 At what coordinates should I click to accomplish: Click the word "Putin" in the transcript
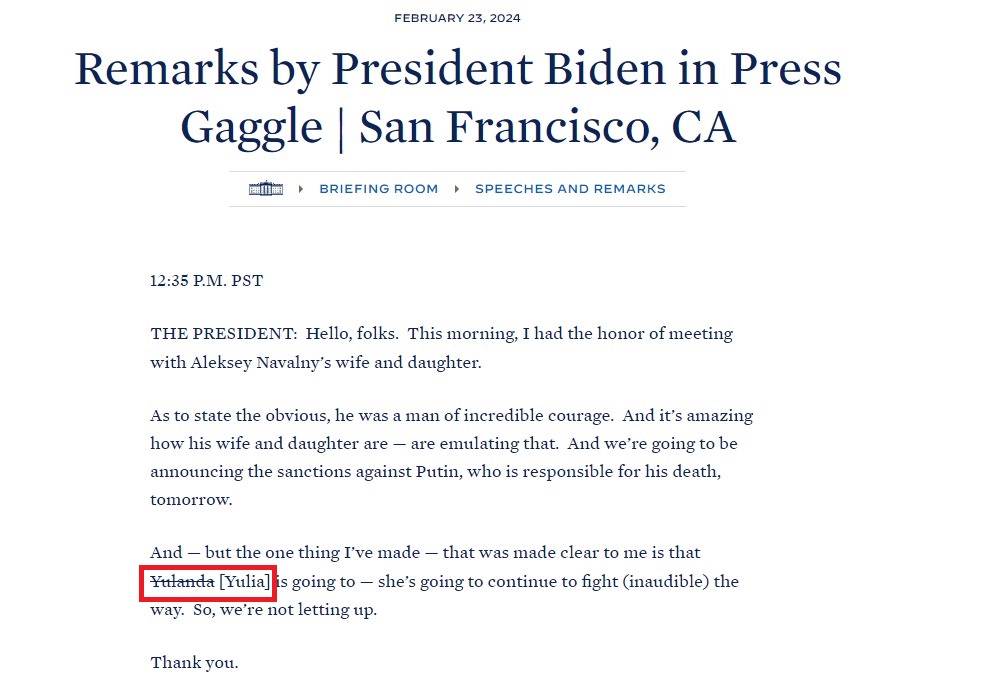tap(544, 472)
